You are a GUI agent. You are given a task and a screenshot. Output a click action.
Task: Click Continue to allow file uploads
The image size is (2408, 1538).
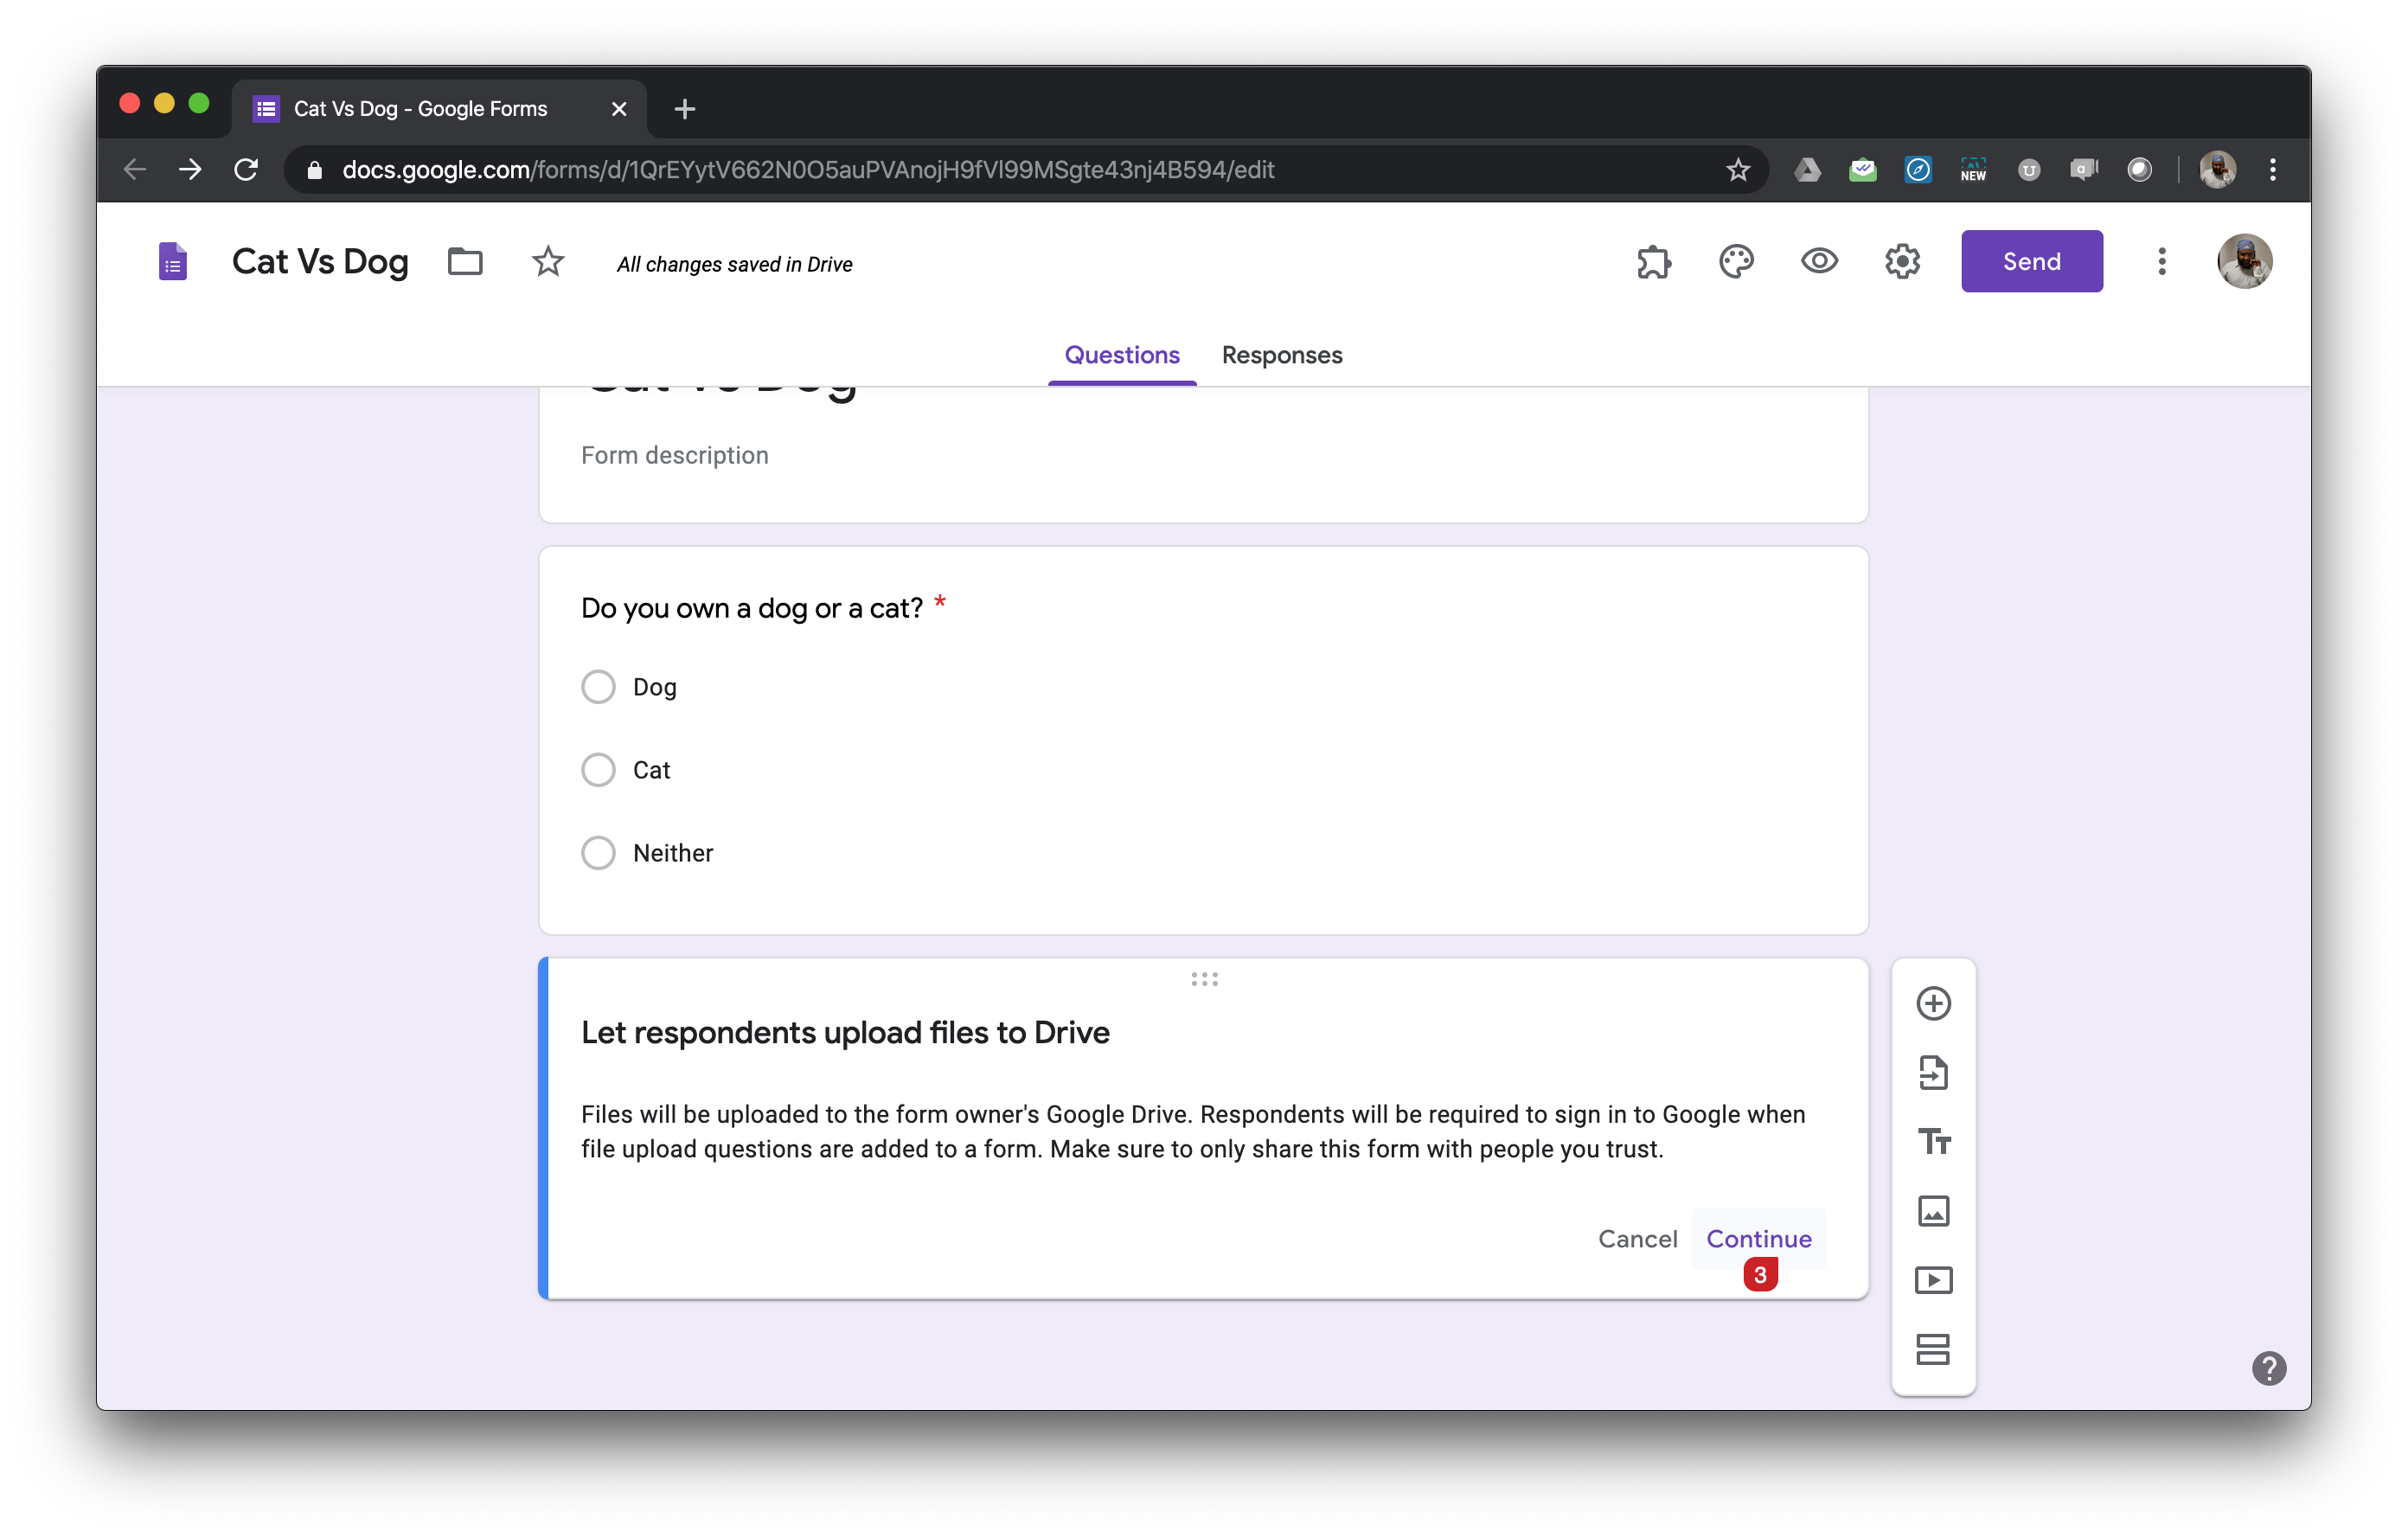(1758, 1238)
